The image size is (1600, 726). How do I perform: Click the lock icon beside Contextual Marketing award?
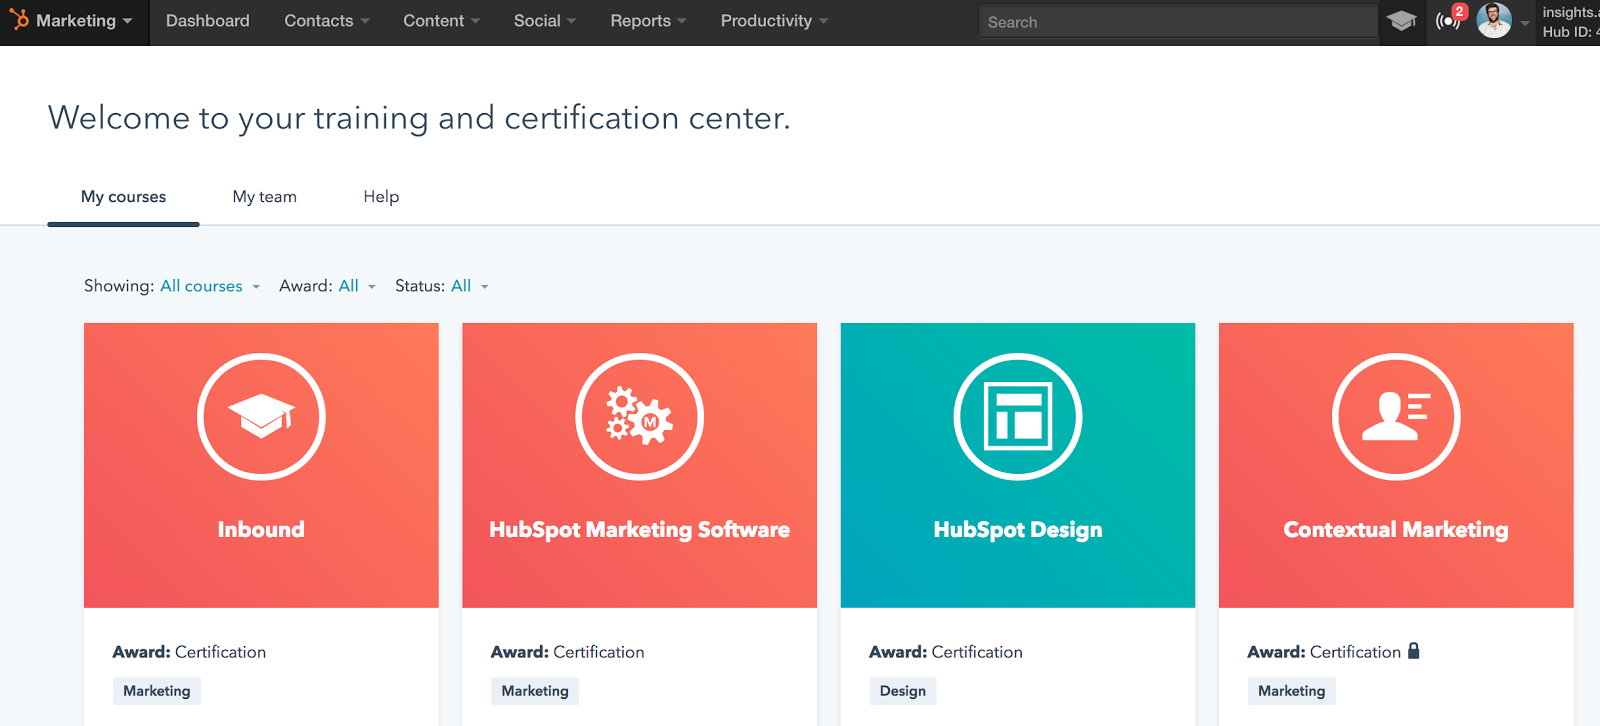pyautogui.click(x=1414, y=650)
